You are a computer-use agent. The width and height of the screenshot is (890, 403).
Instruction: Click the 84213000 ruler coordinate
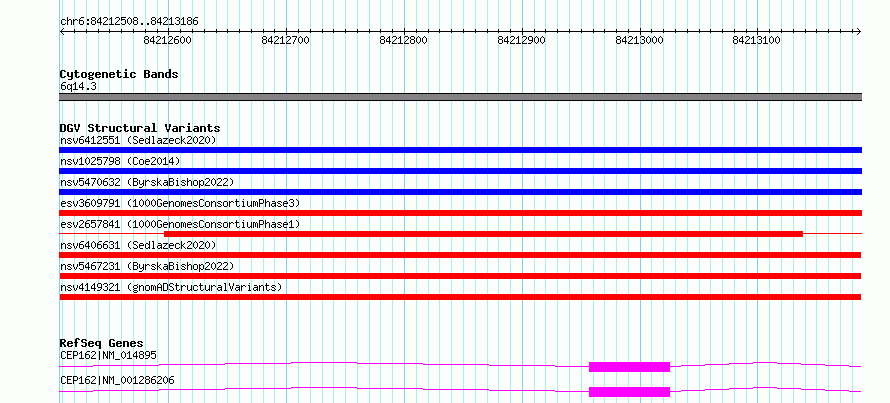tap(639, 40)
